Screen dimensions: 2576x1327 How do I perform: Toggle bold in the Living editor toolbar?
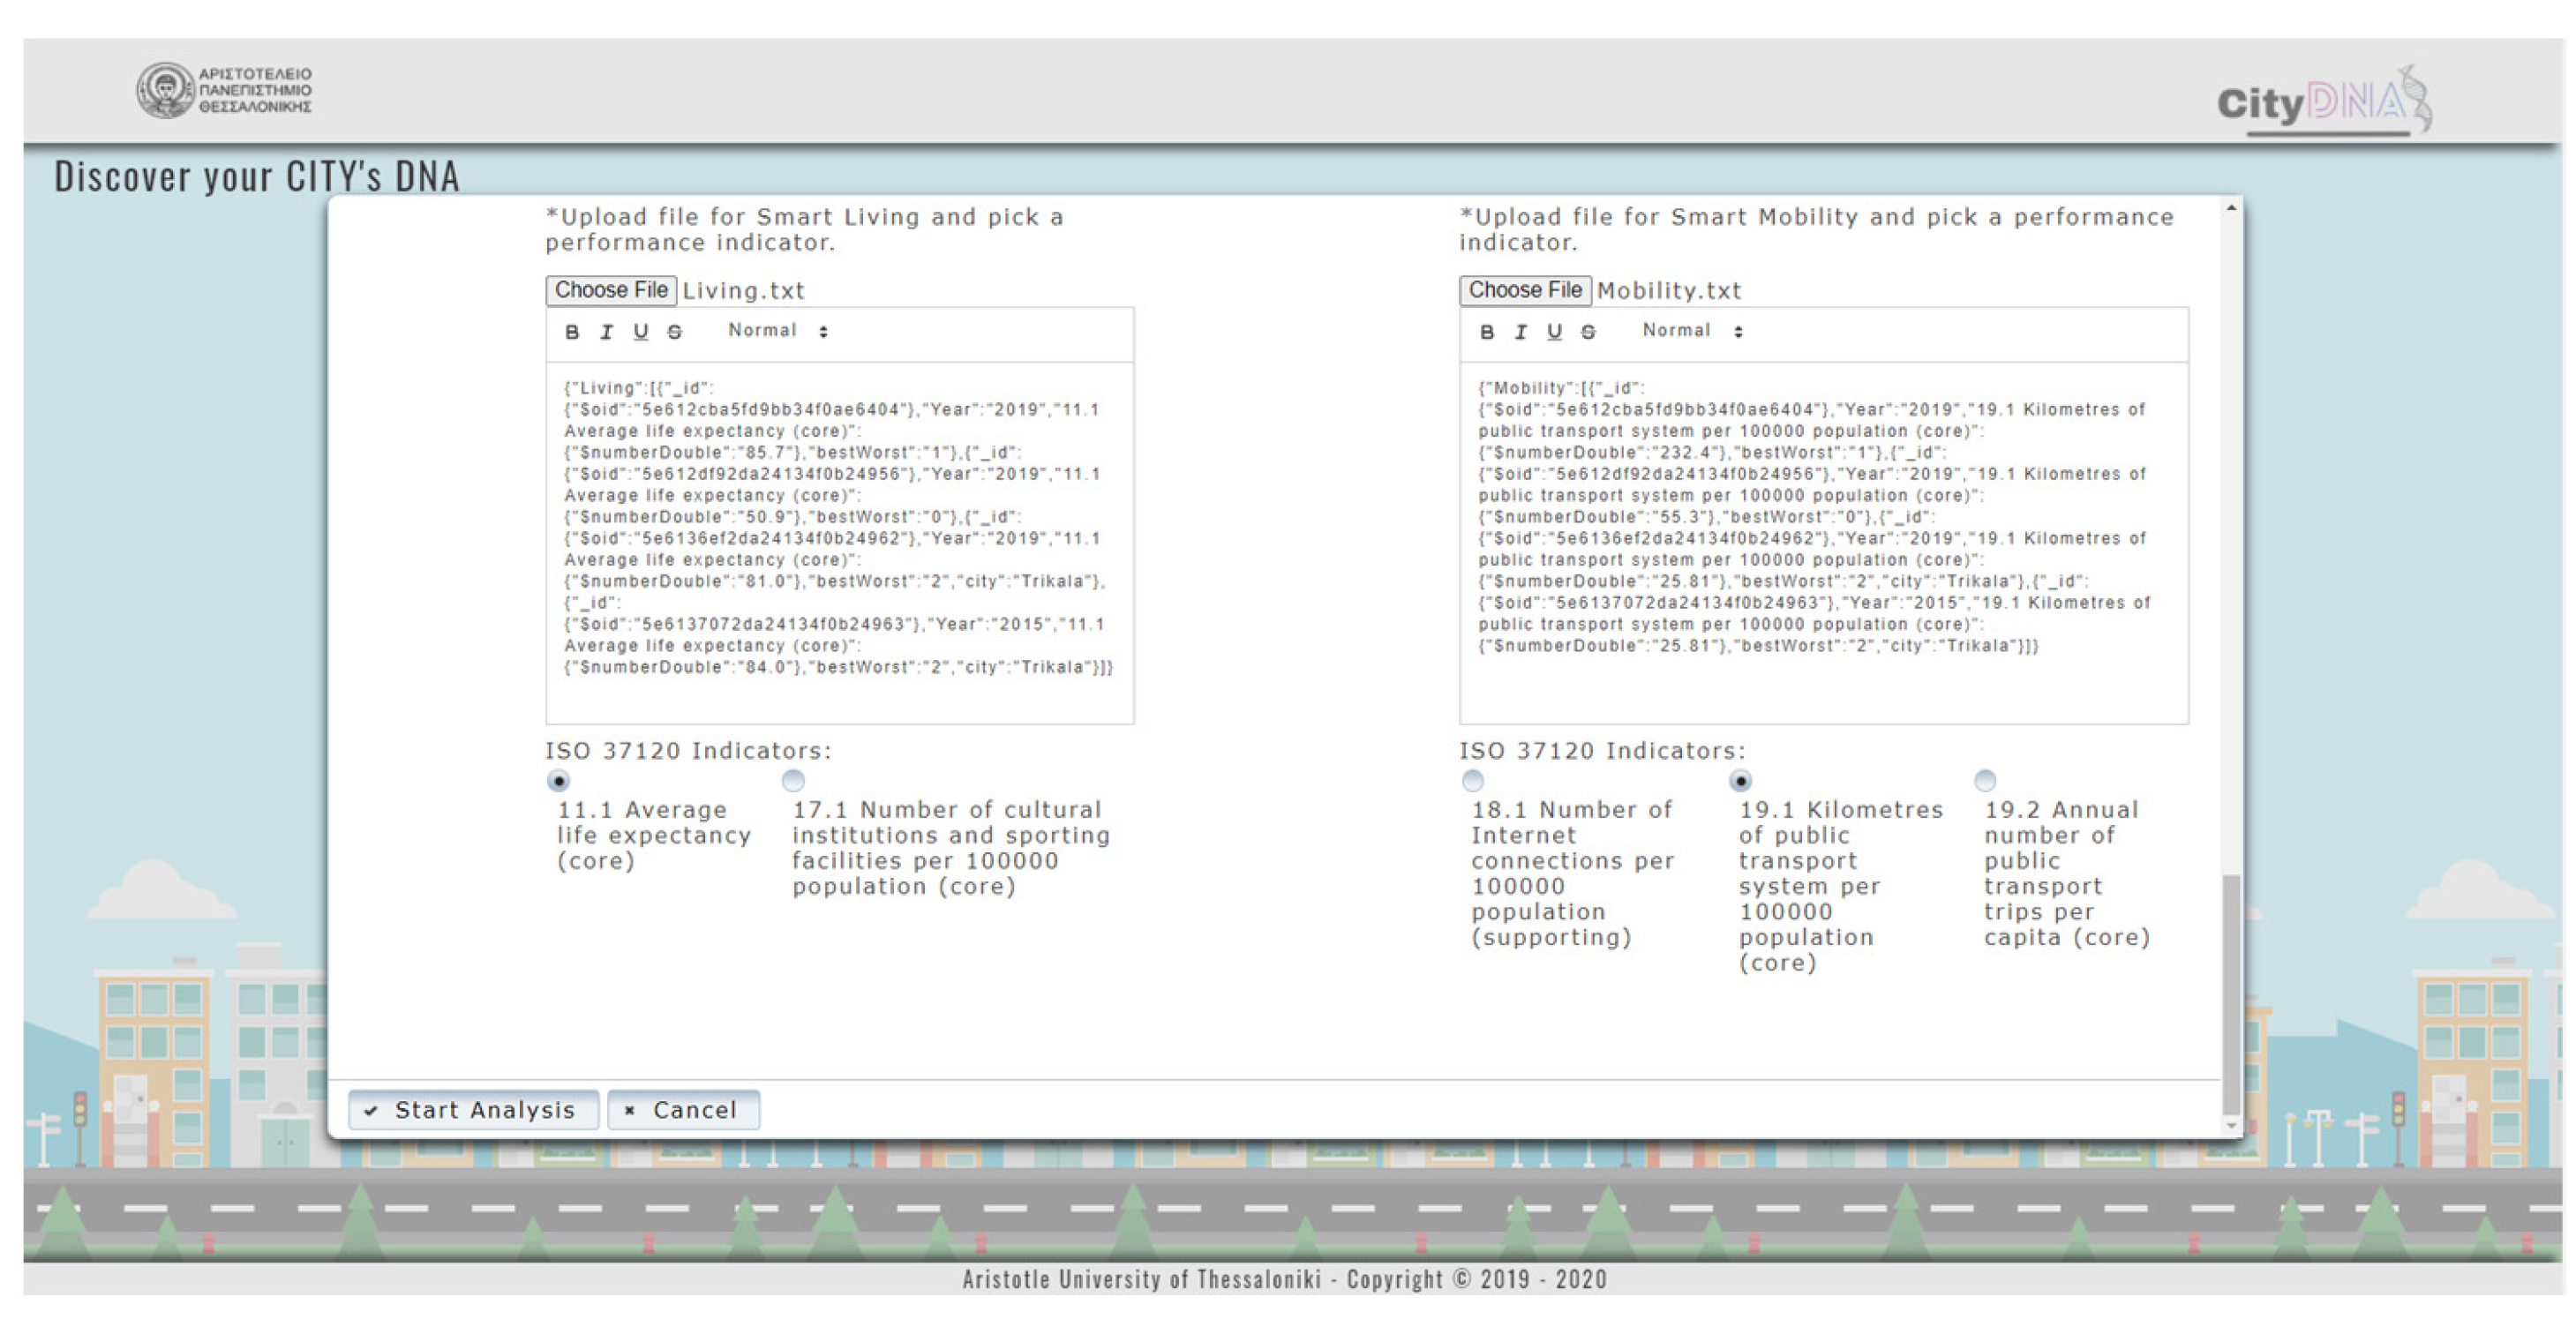point(572,332)
